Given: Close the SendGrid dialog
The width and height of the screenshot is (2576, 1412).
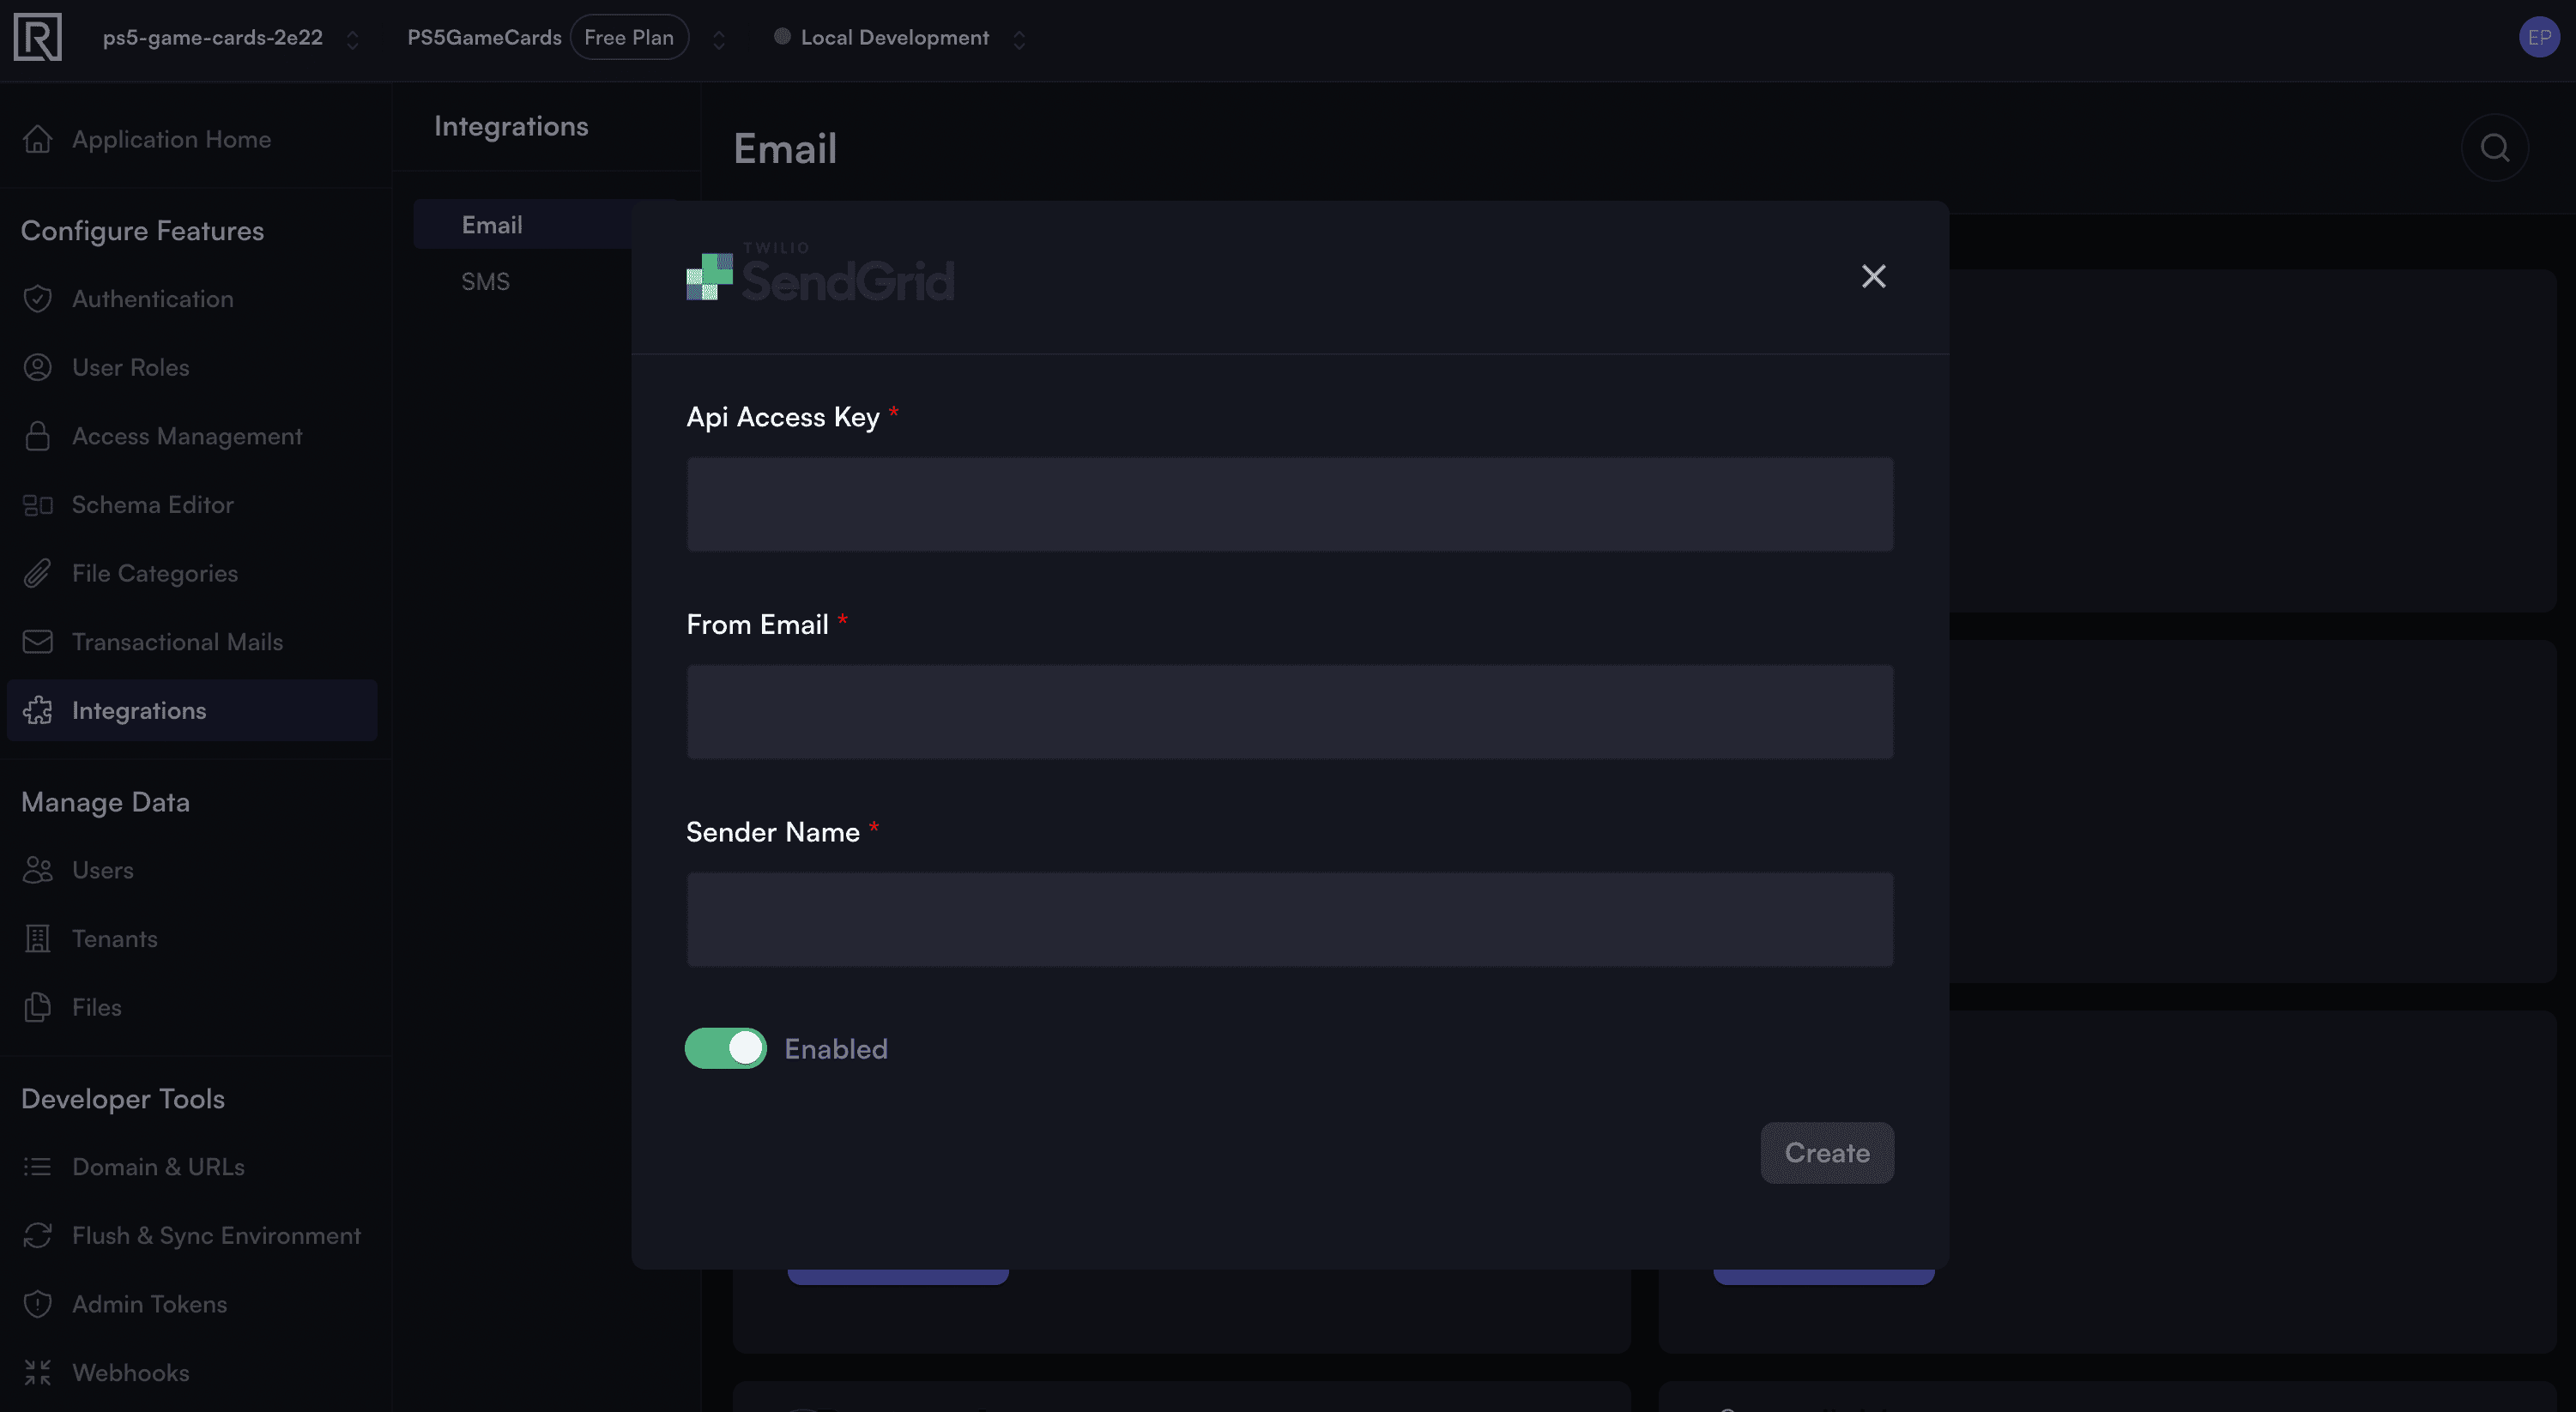Looking at the screenshot, I should pyautogui.click(x=1873, y=276).
